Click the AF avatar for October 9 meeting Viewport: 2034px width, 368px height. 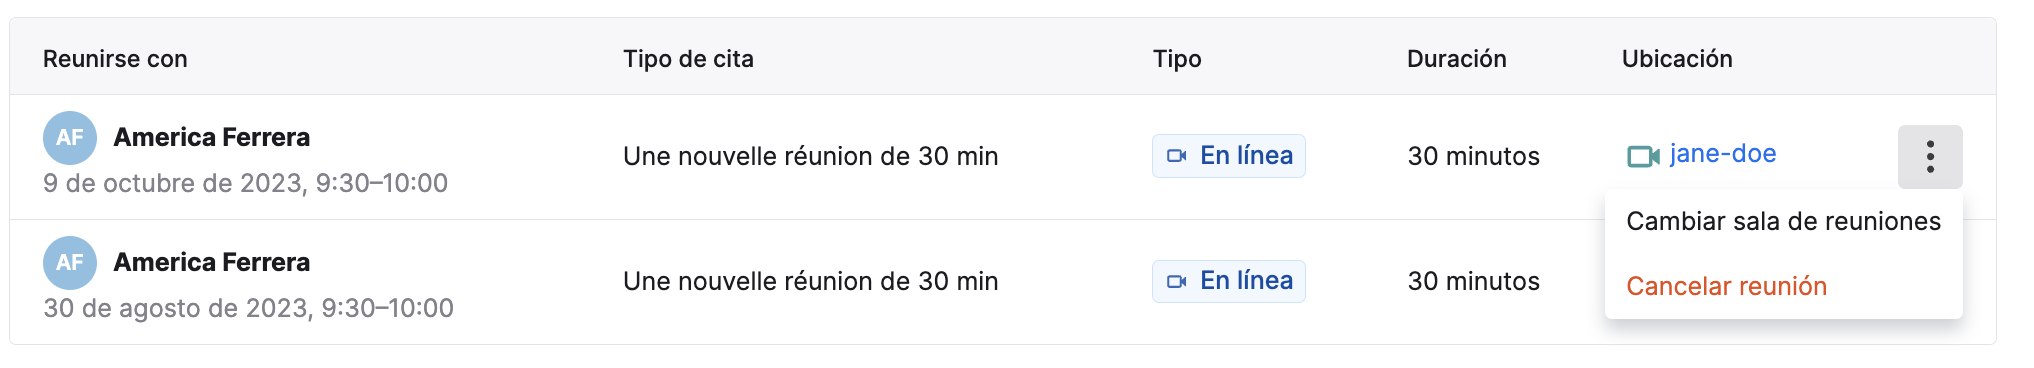click(x=70, y=138)
